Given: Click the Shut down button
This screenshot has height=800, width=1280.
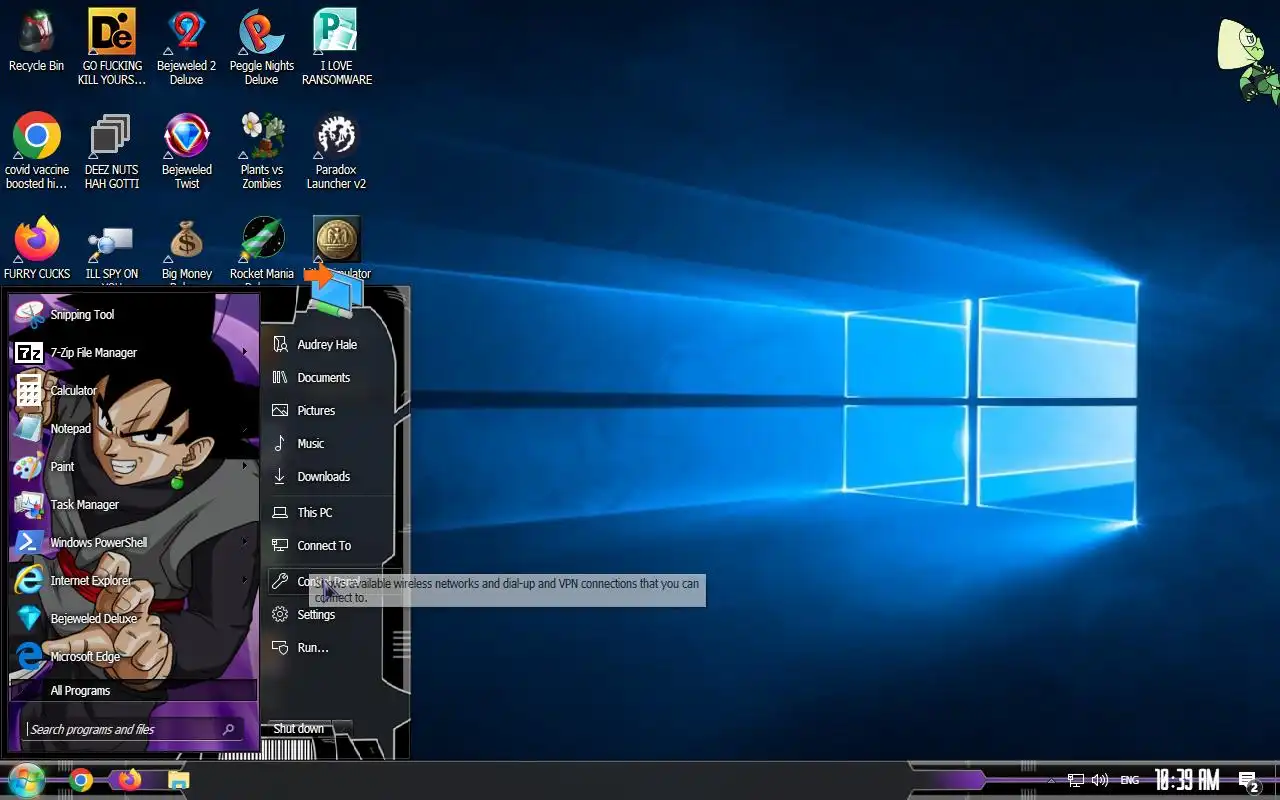Looking at the screenshot, I should pos(299,729).
